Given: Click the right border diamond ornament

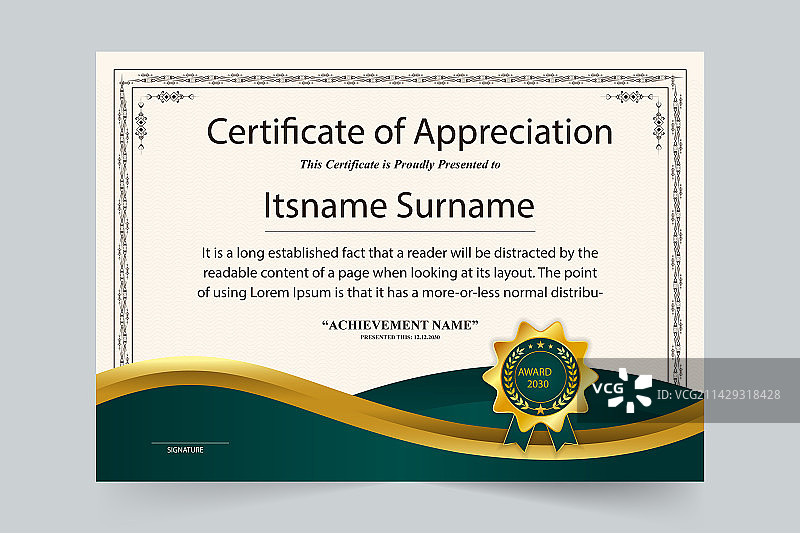Looking at the screenshot, I should pos(658,128).
